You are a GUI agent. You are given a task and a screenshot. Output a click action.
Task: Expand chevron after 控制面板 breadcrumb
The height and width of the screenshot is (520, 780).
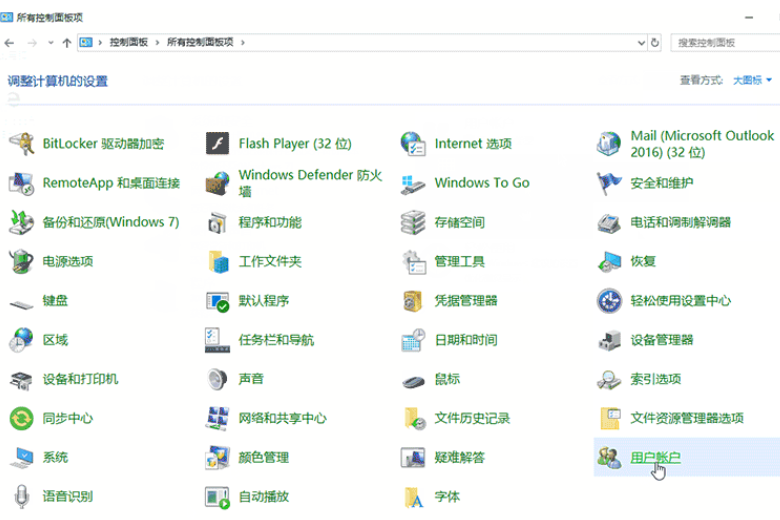pyautogui.click(x=157, y=43)
